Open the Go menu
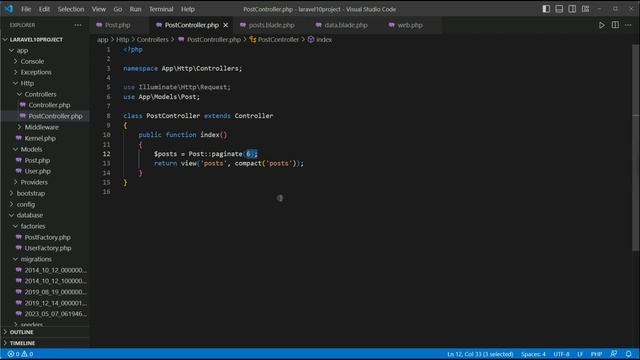 click(118, 9)
